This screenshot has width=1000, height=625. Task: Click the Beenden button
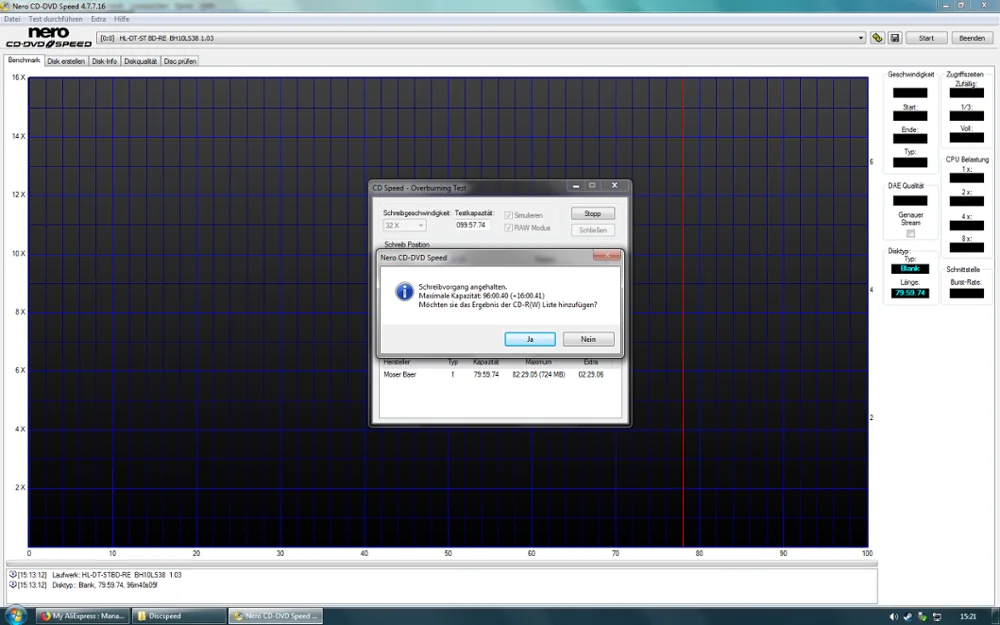[972, 38]
